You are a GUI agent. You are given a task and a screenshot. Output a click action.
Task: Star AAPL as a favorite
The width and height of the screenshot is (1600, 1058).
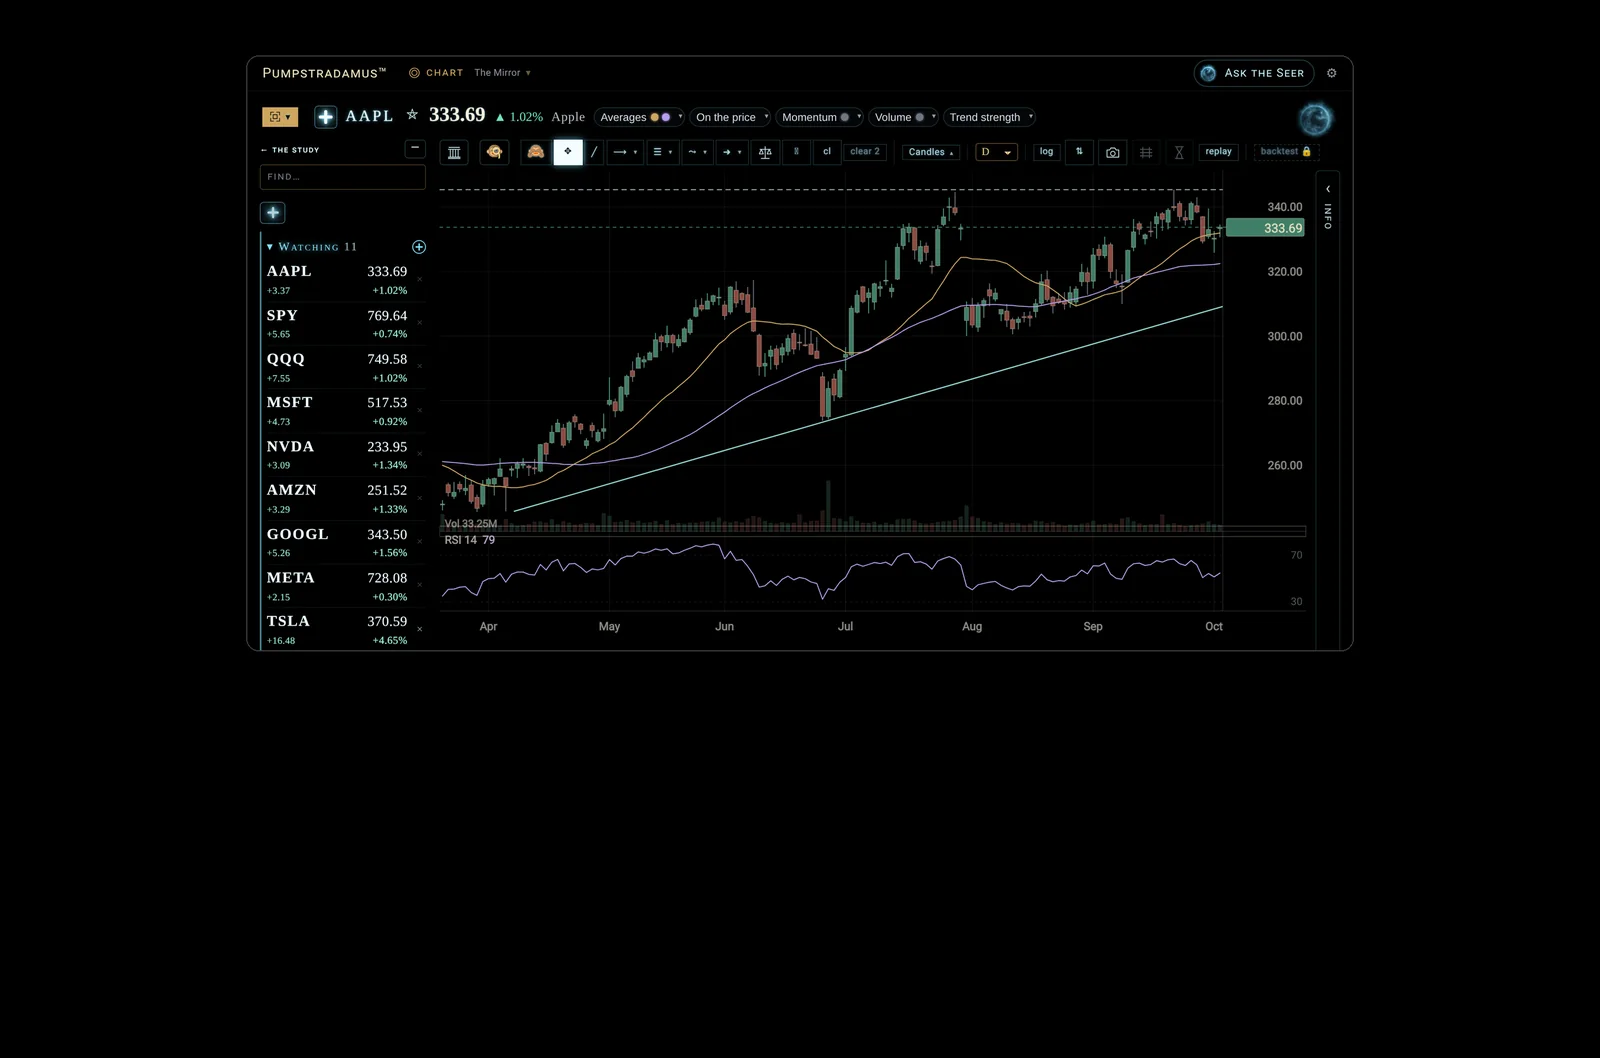click(412, 116)
